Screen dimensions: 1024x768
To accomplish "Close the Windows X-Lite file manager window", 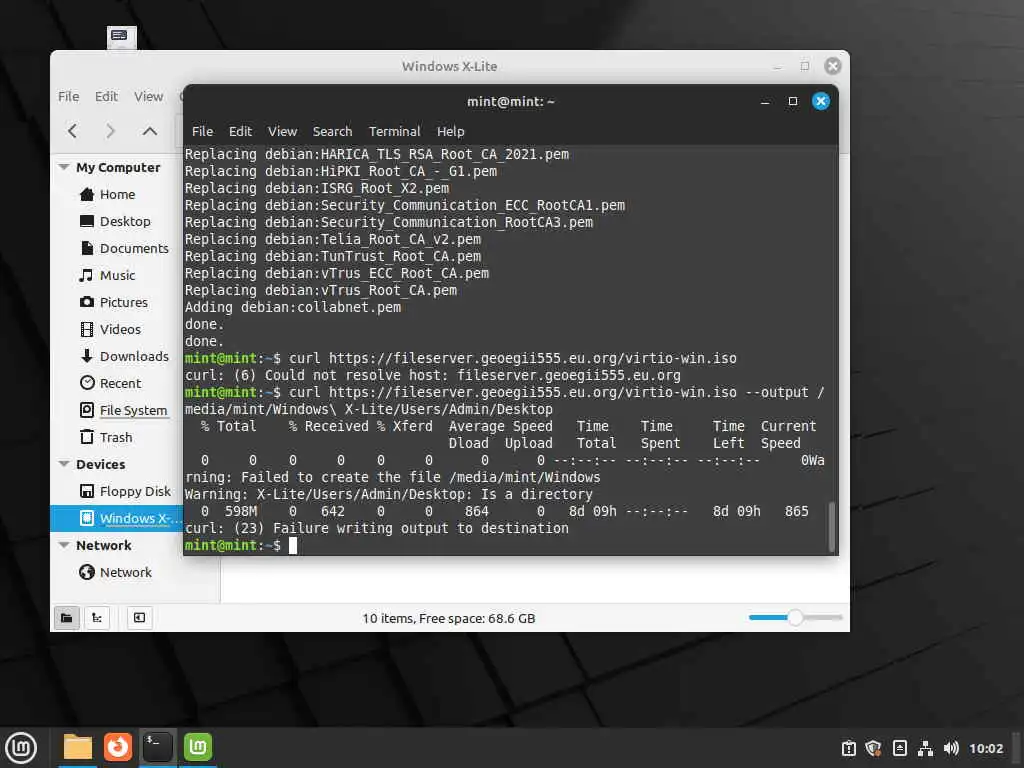I will (833, 66).
